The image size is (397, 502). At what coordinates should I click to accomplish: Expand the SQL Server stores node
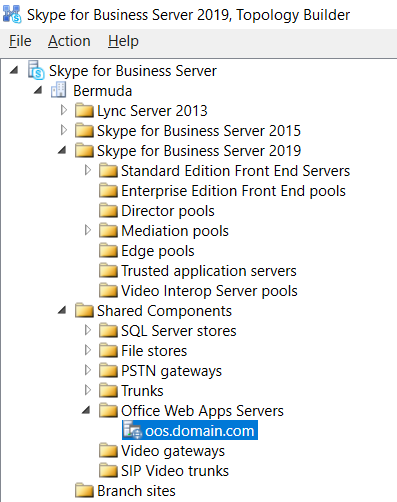click(x=88, y=330)
